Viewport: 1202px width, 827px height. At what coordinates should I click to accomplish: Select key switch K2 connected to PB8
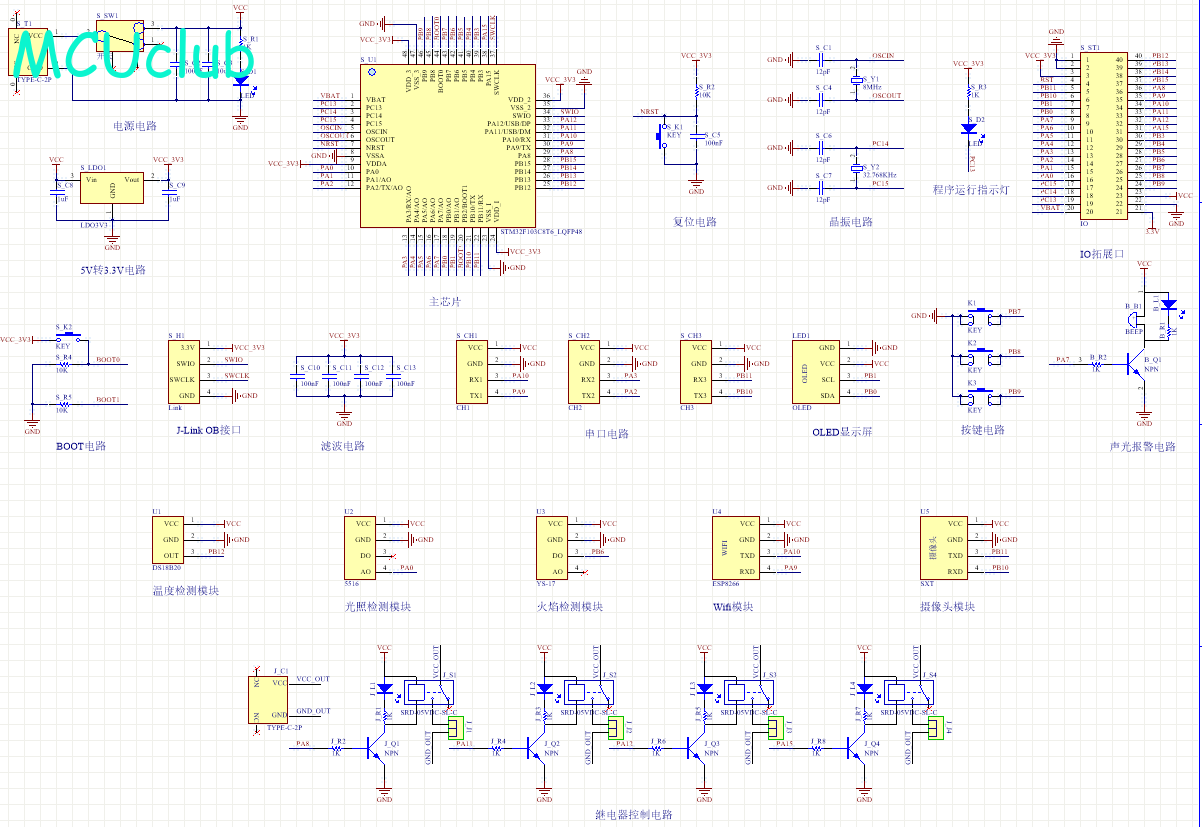982,357
